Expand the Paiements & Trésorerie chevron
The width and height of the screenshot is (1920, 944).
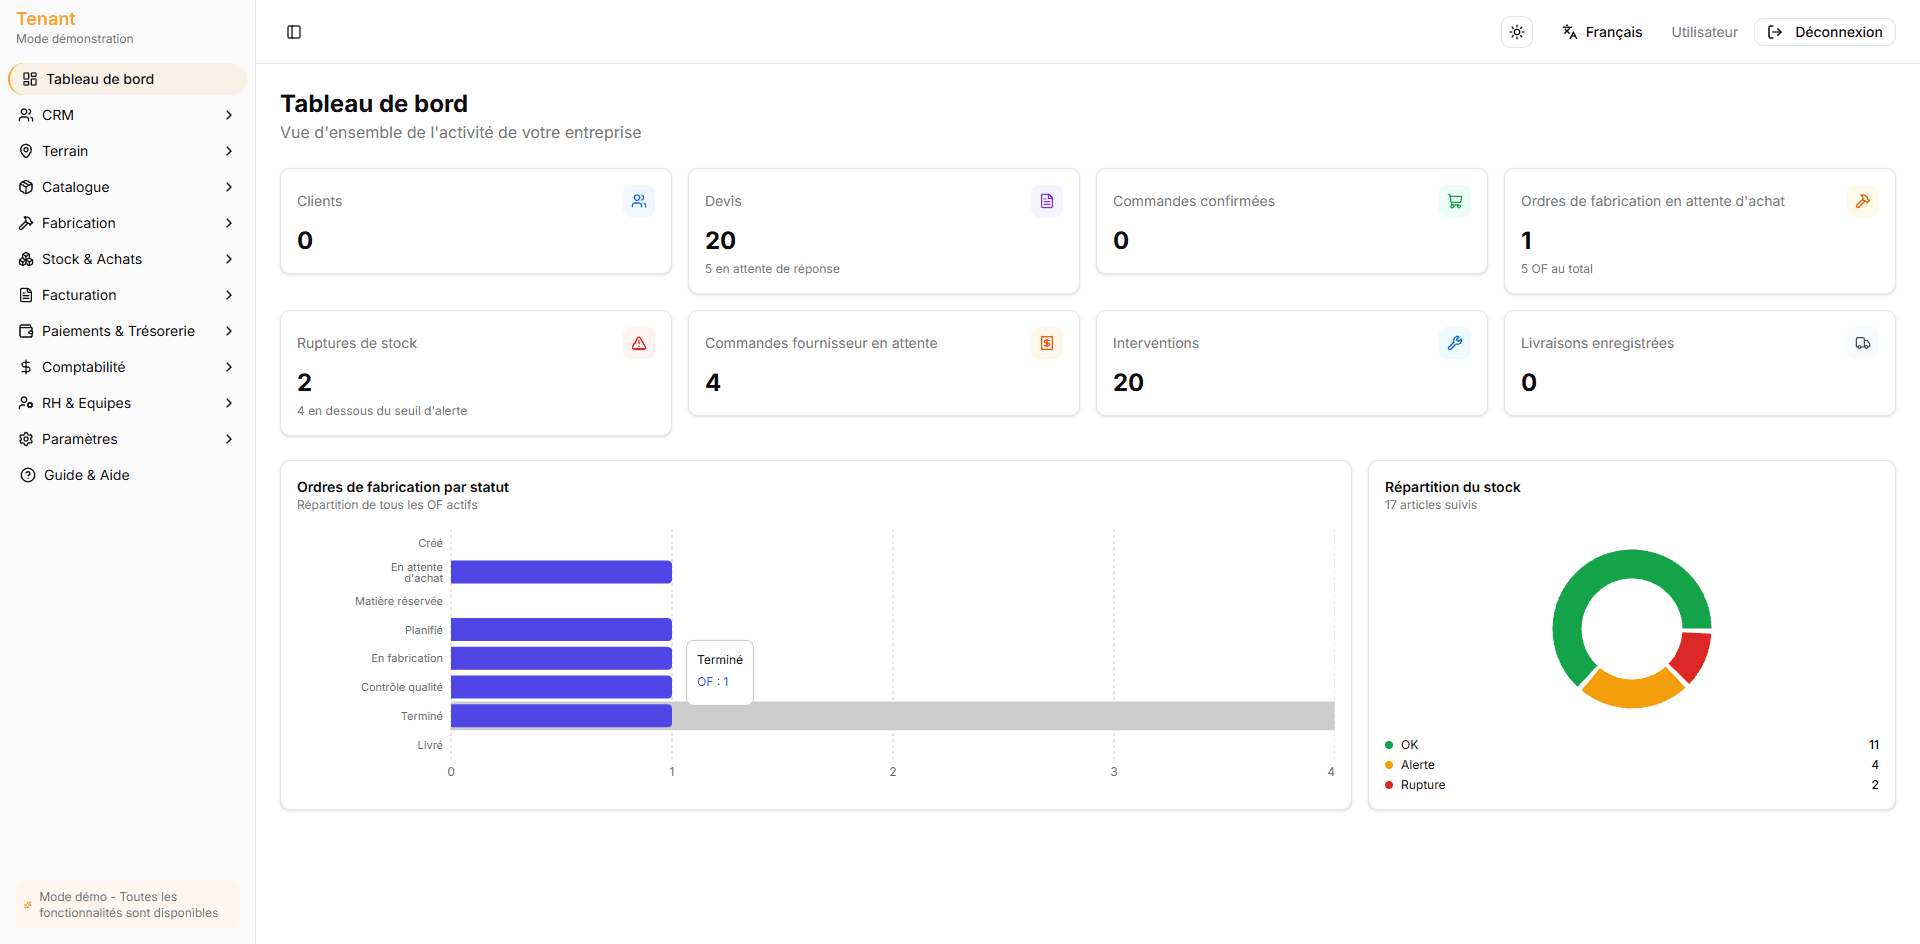coord(229,331)
